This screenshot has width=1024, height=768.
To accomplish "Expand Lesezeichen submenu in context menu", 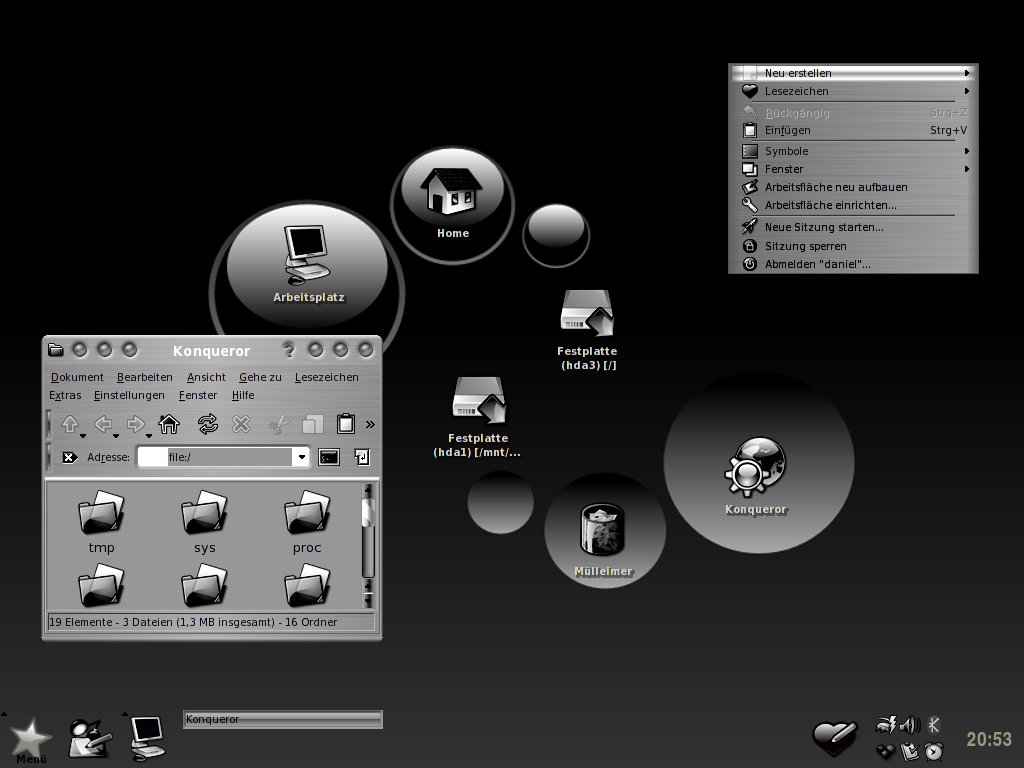I will pos(853,91).
